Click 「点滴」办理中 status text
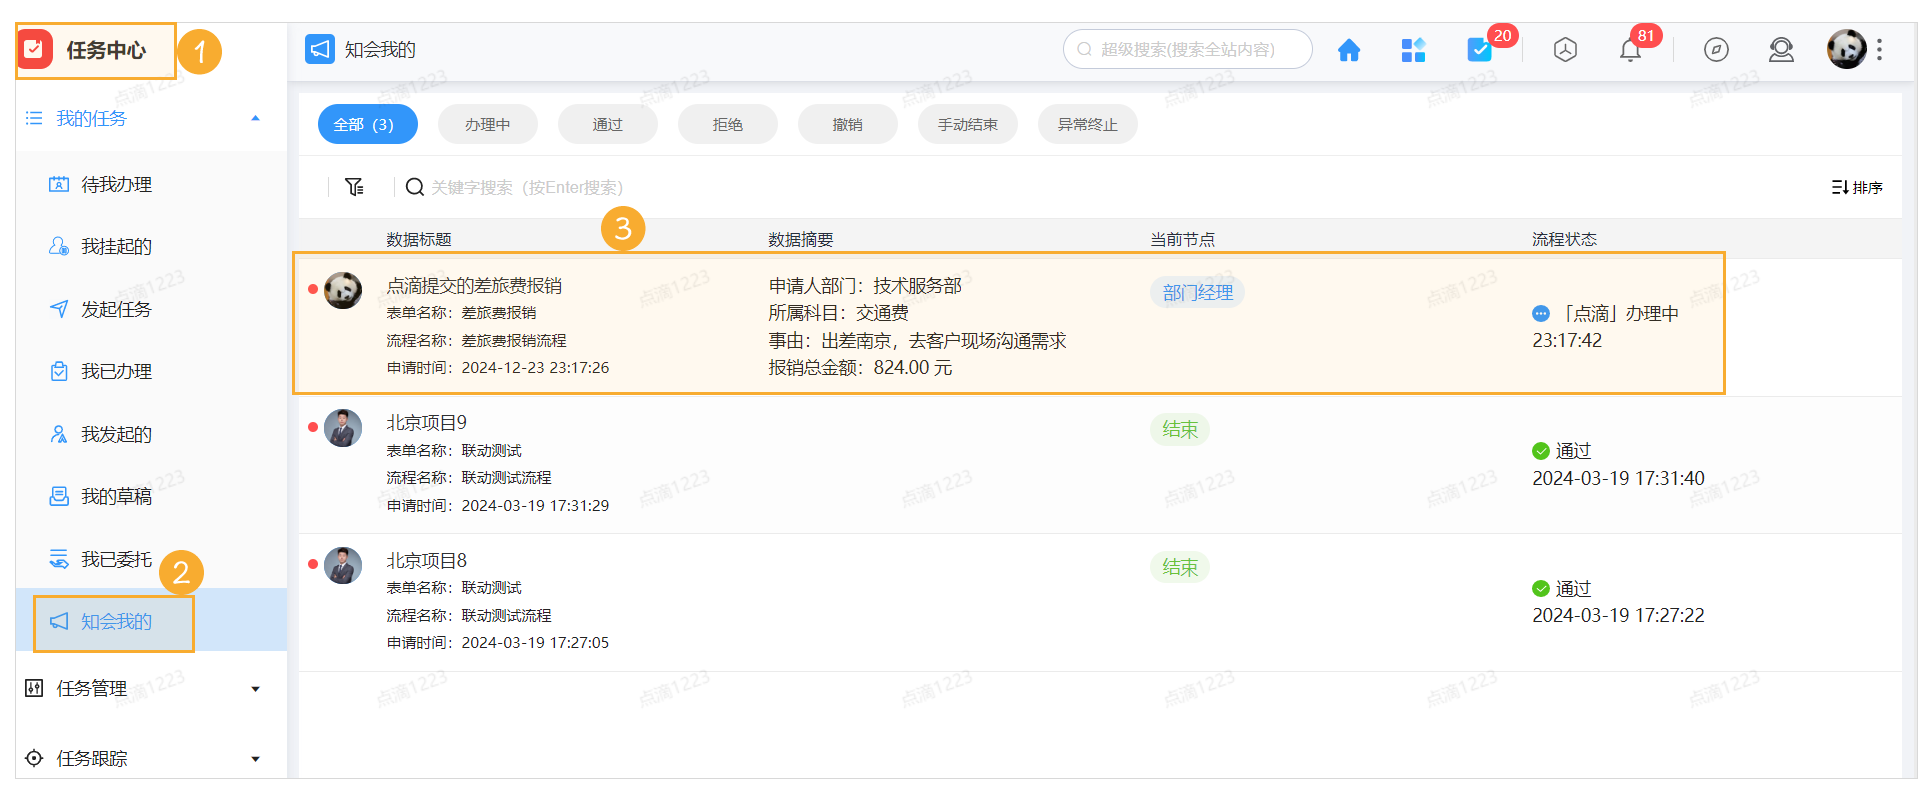Screen dimensions: 1925x790 [1619, 314]
